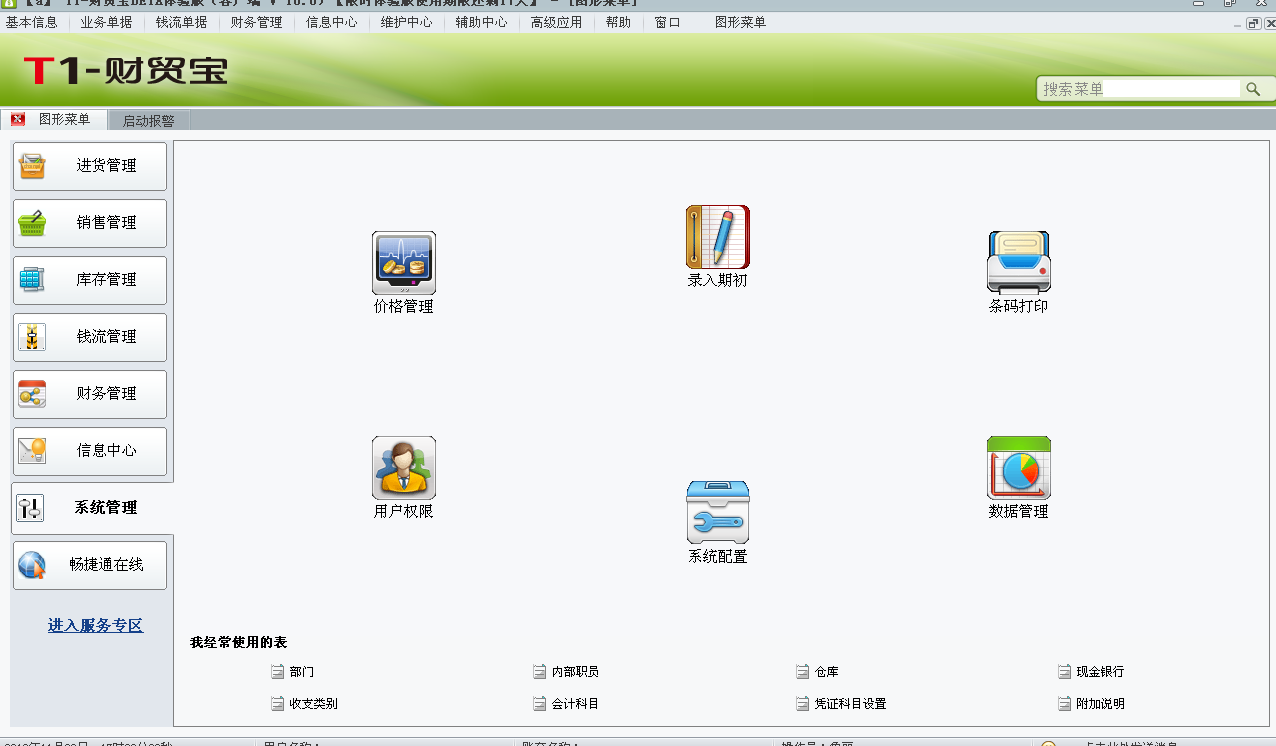Open the 业务单据 menu

[106, 22]
